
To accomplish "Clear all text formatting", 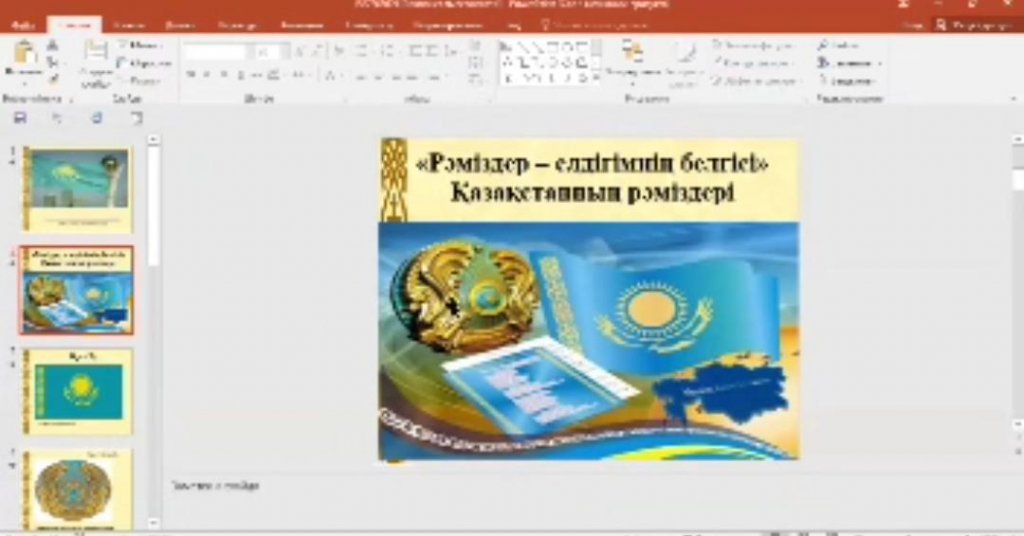I will [339, 52].
